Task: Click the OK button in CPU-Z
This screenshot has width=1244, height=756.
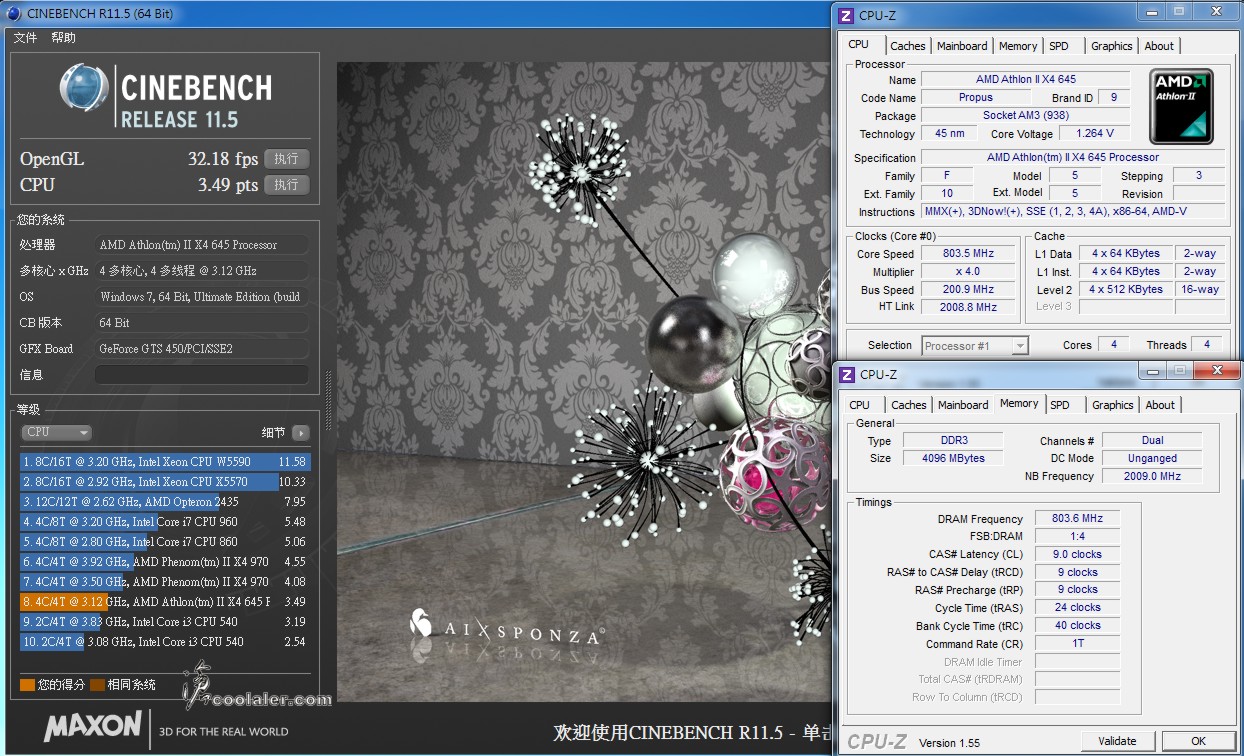Action: tap(1198, 741)
